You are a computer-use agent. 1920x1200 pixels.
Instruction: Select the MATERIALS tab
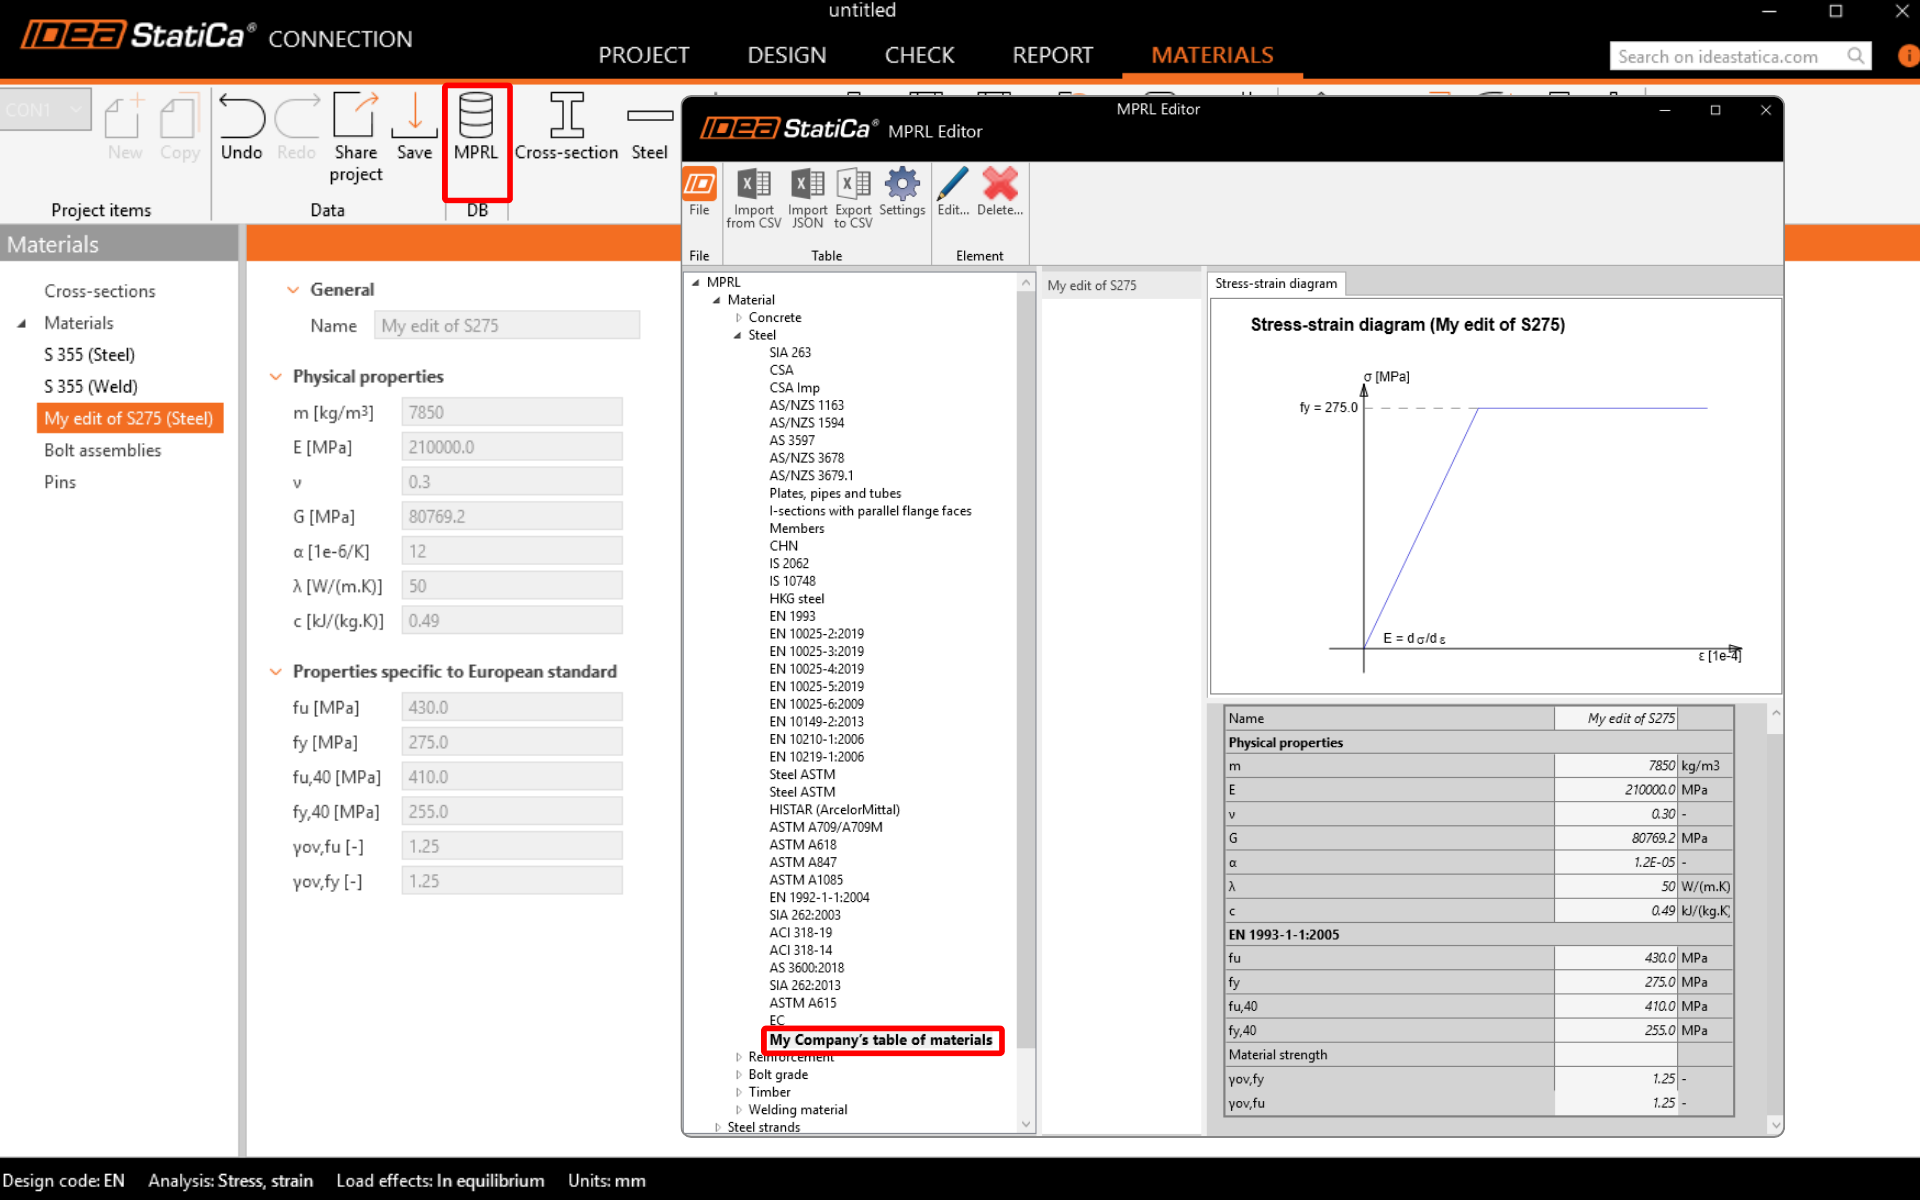click(1212, 55)
